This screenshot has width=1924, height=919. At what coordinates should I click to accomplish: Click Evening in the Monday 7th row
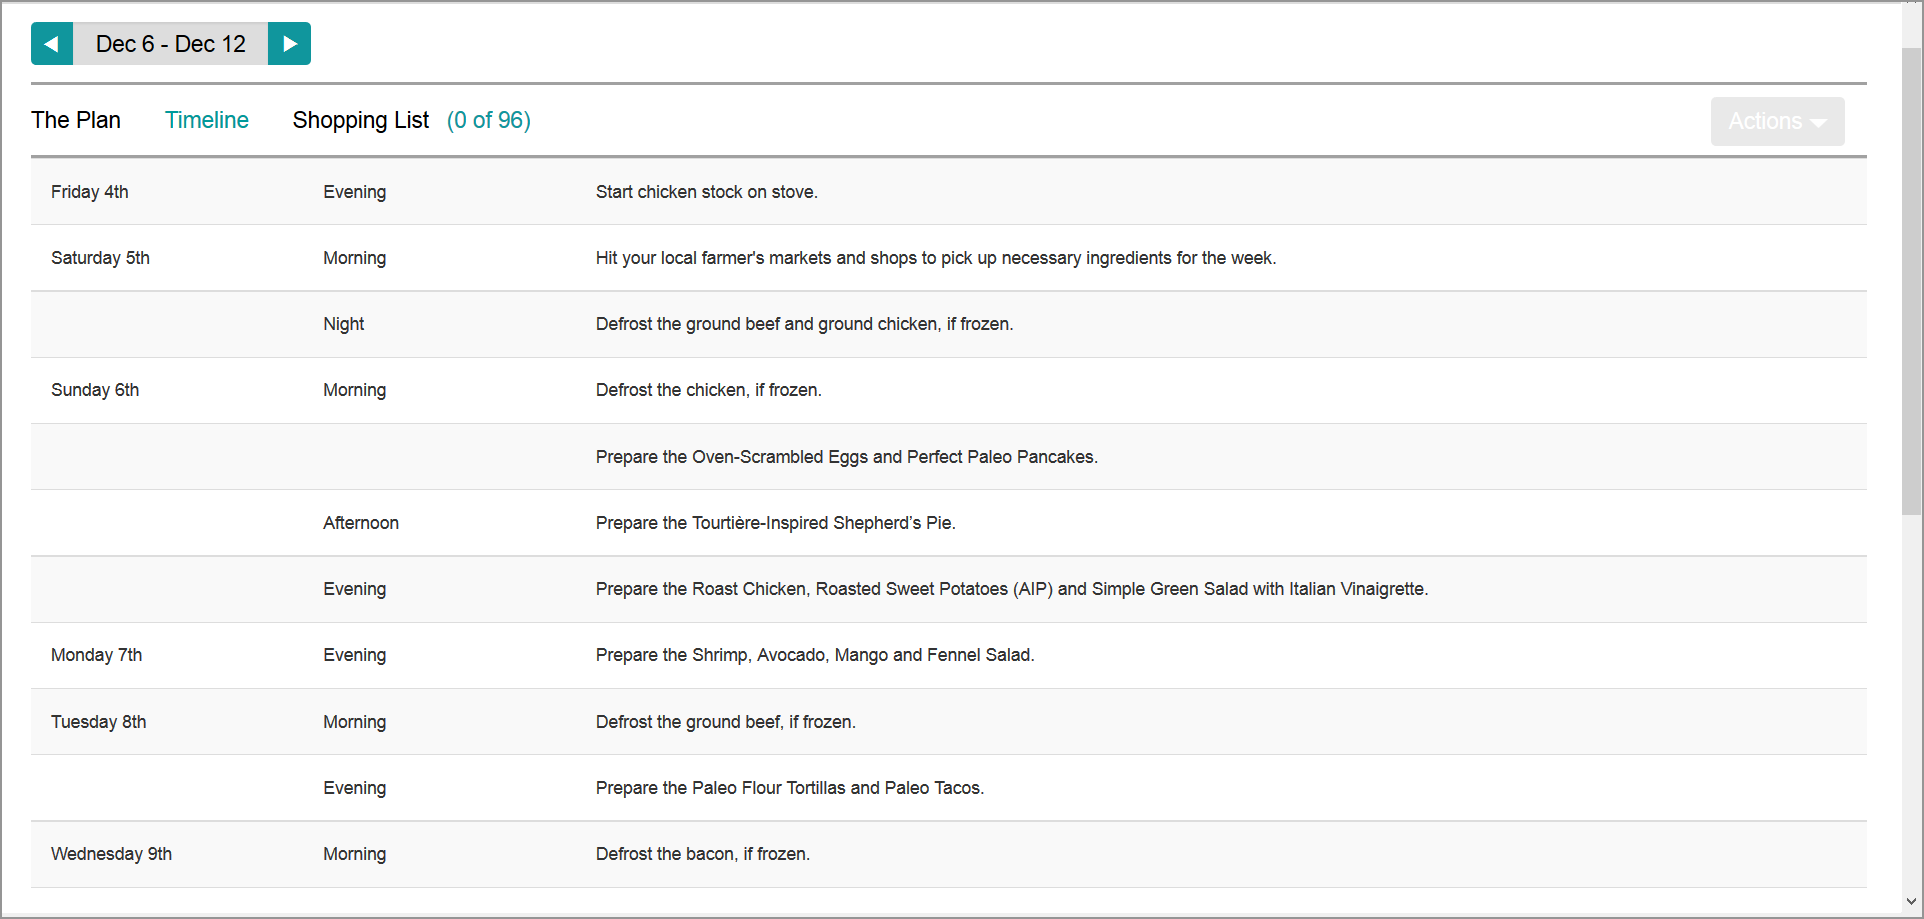point(355,655)
